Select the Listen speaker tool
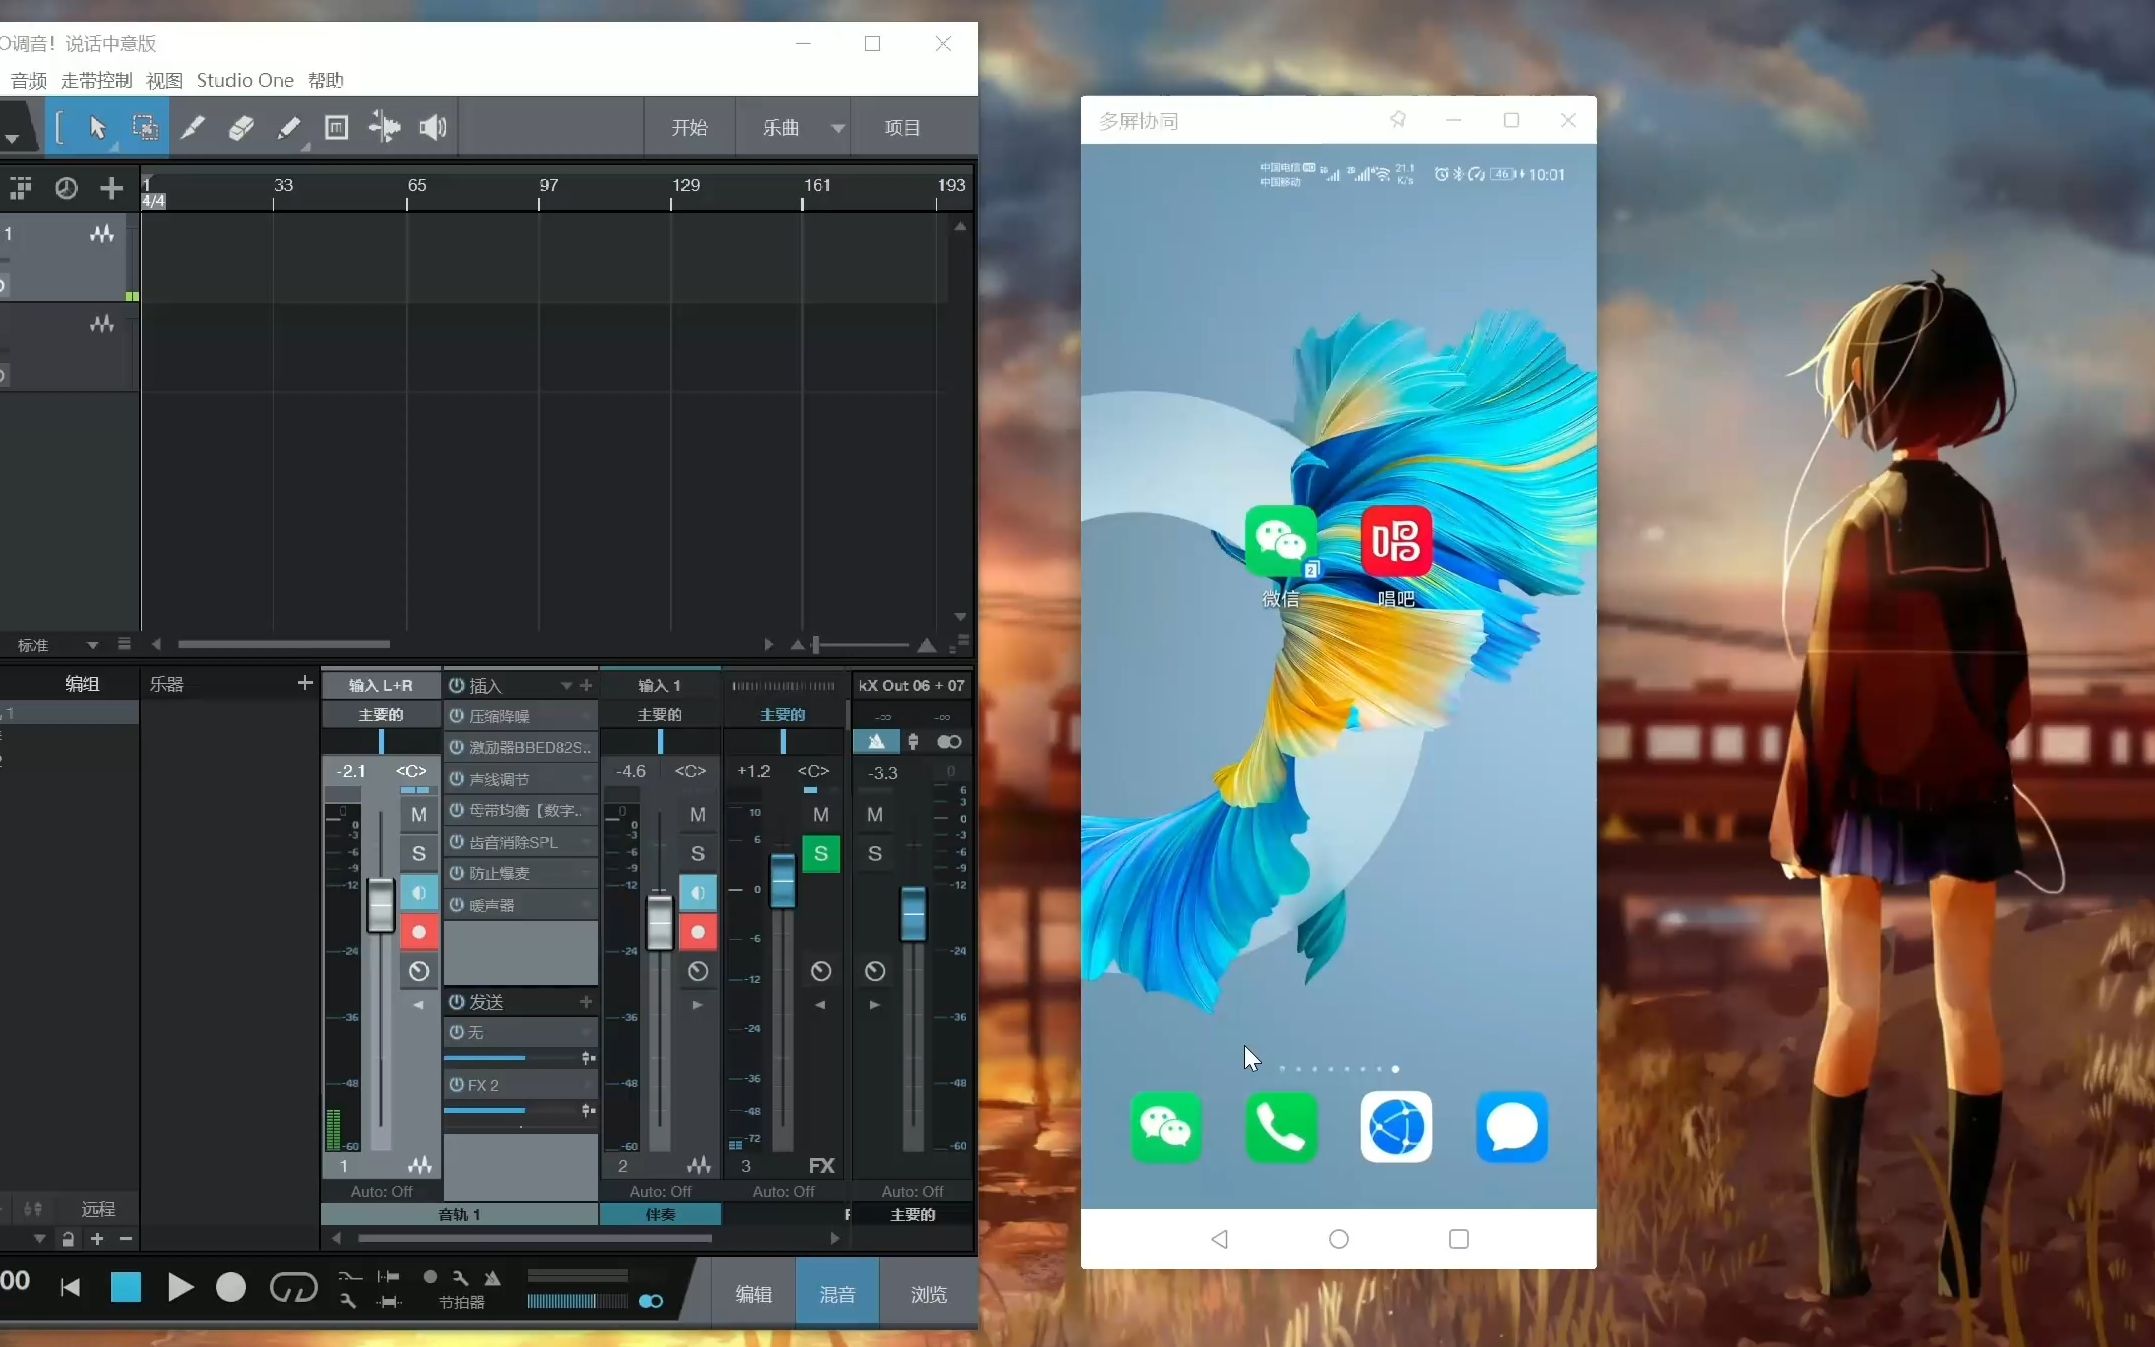The height and width of the screenshot is (1347, 2155). coord(433,127)
